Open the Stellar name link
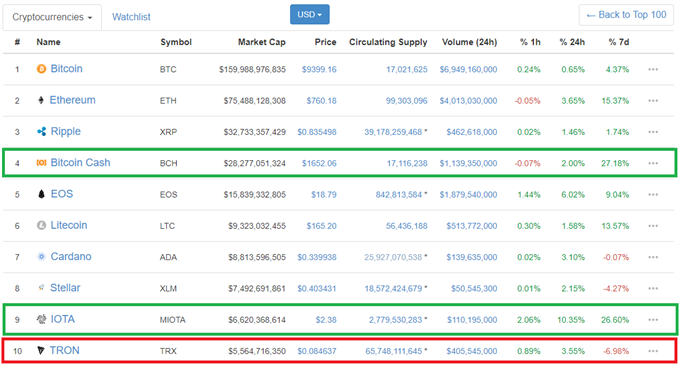The image size is (679, 365). click(x=65, y=287)
